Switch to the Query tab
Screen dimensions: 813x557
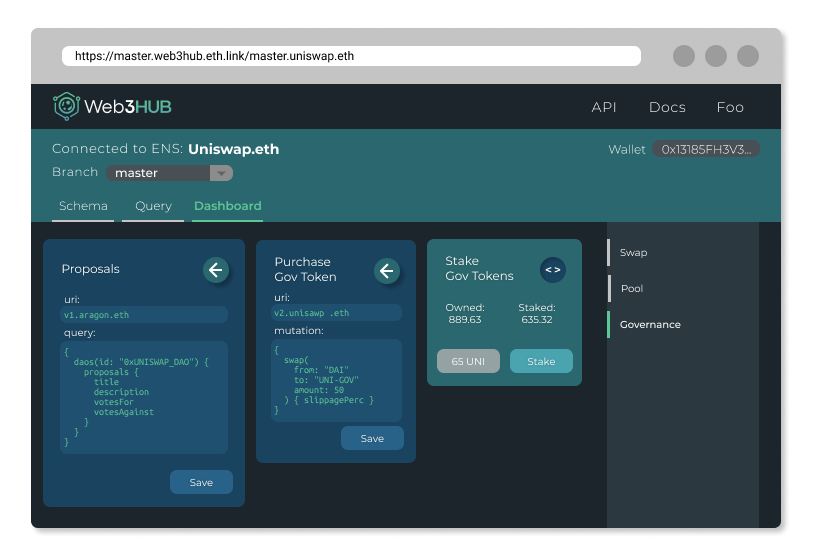click(x=153, y=206)
